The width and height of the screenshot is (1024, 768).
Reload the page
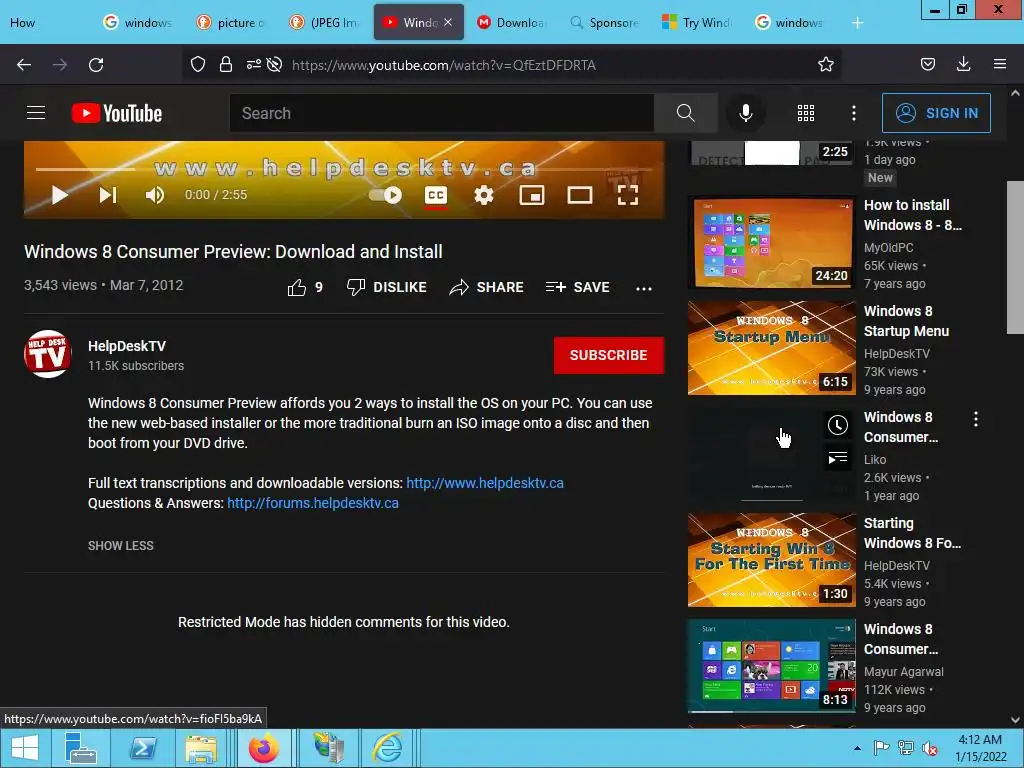click(x=96, y=65)
